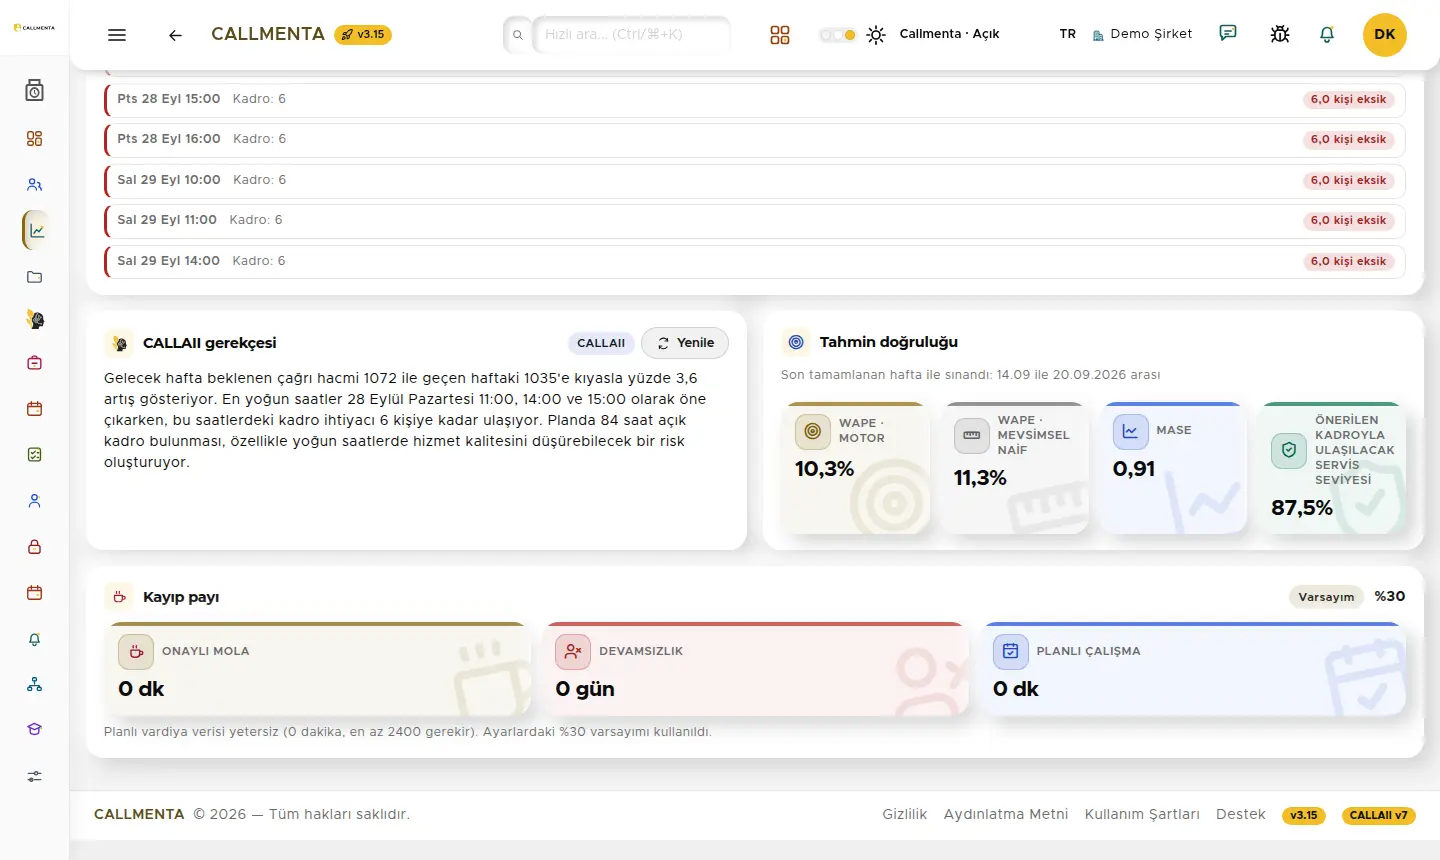This screenshot has width=1440, height=860.
Task: Open the sidebar bell icon
Action: [35, 639]
